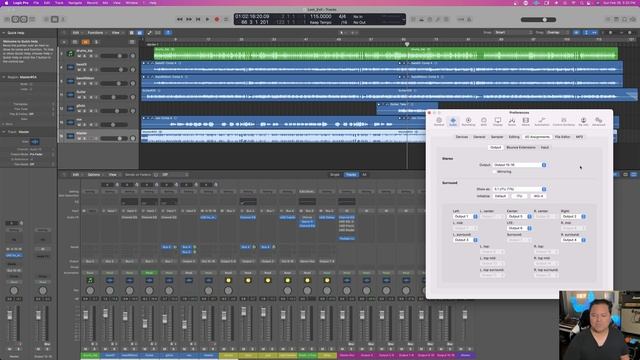Click the Fast Forward transport button

189,19
